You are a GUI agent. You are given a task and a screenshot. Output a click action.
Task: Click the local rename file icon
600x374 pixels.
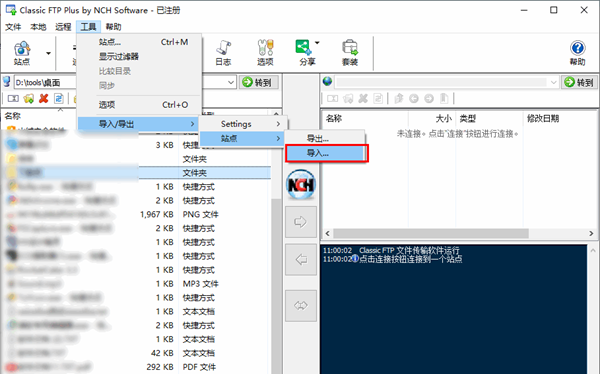13,99
